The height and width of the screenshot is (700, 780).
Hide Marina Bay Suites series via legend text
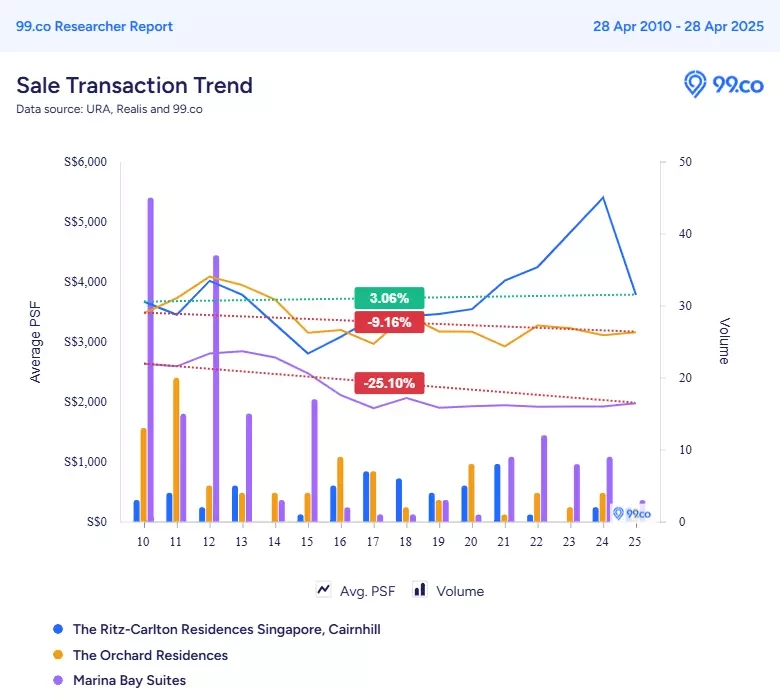pyautogui.click(x=129, y=680)
